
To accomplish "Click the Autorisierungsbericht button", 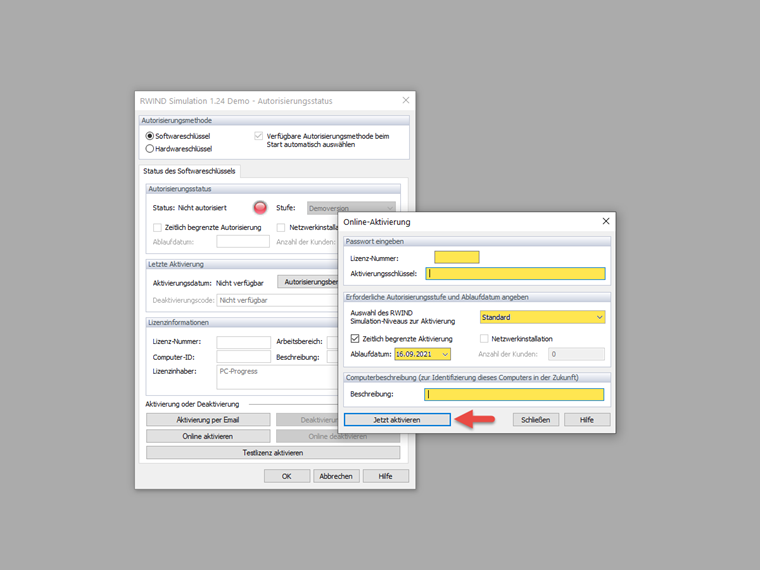I will (x=308, y=282).
